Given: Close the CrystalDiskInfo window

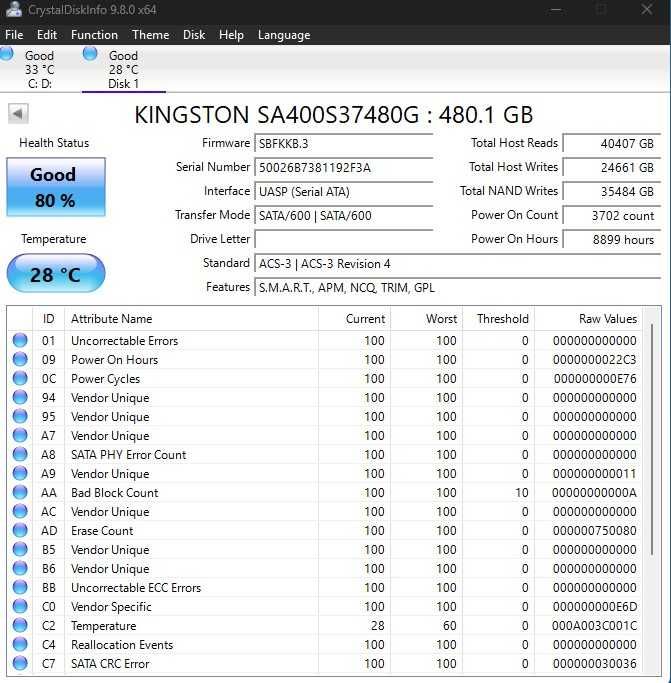Looking at the screenshot, I should (x=647, y=9).
